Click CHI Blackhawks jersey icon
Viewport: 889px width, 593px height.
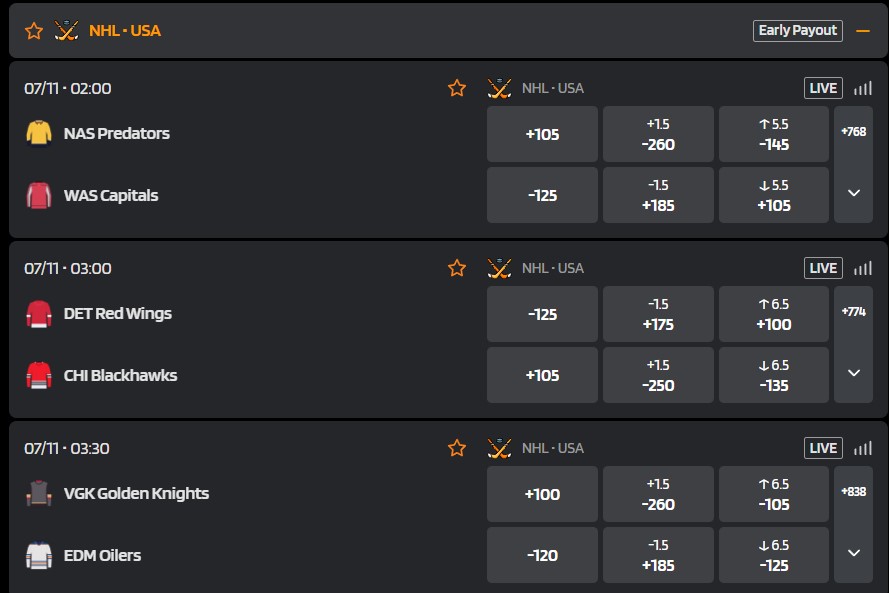39,375
